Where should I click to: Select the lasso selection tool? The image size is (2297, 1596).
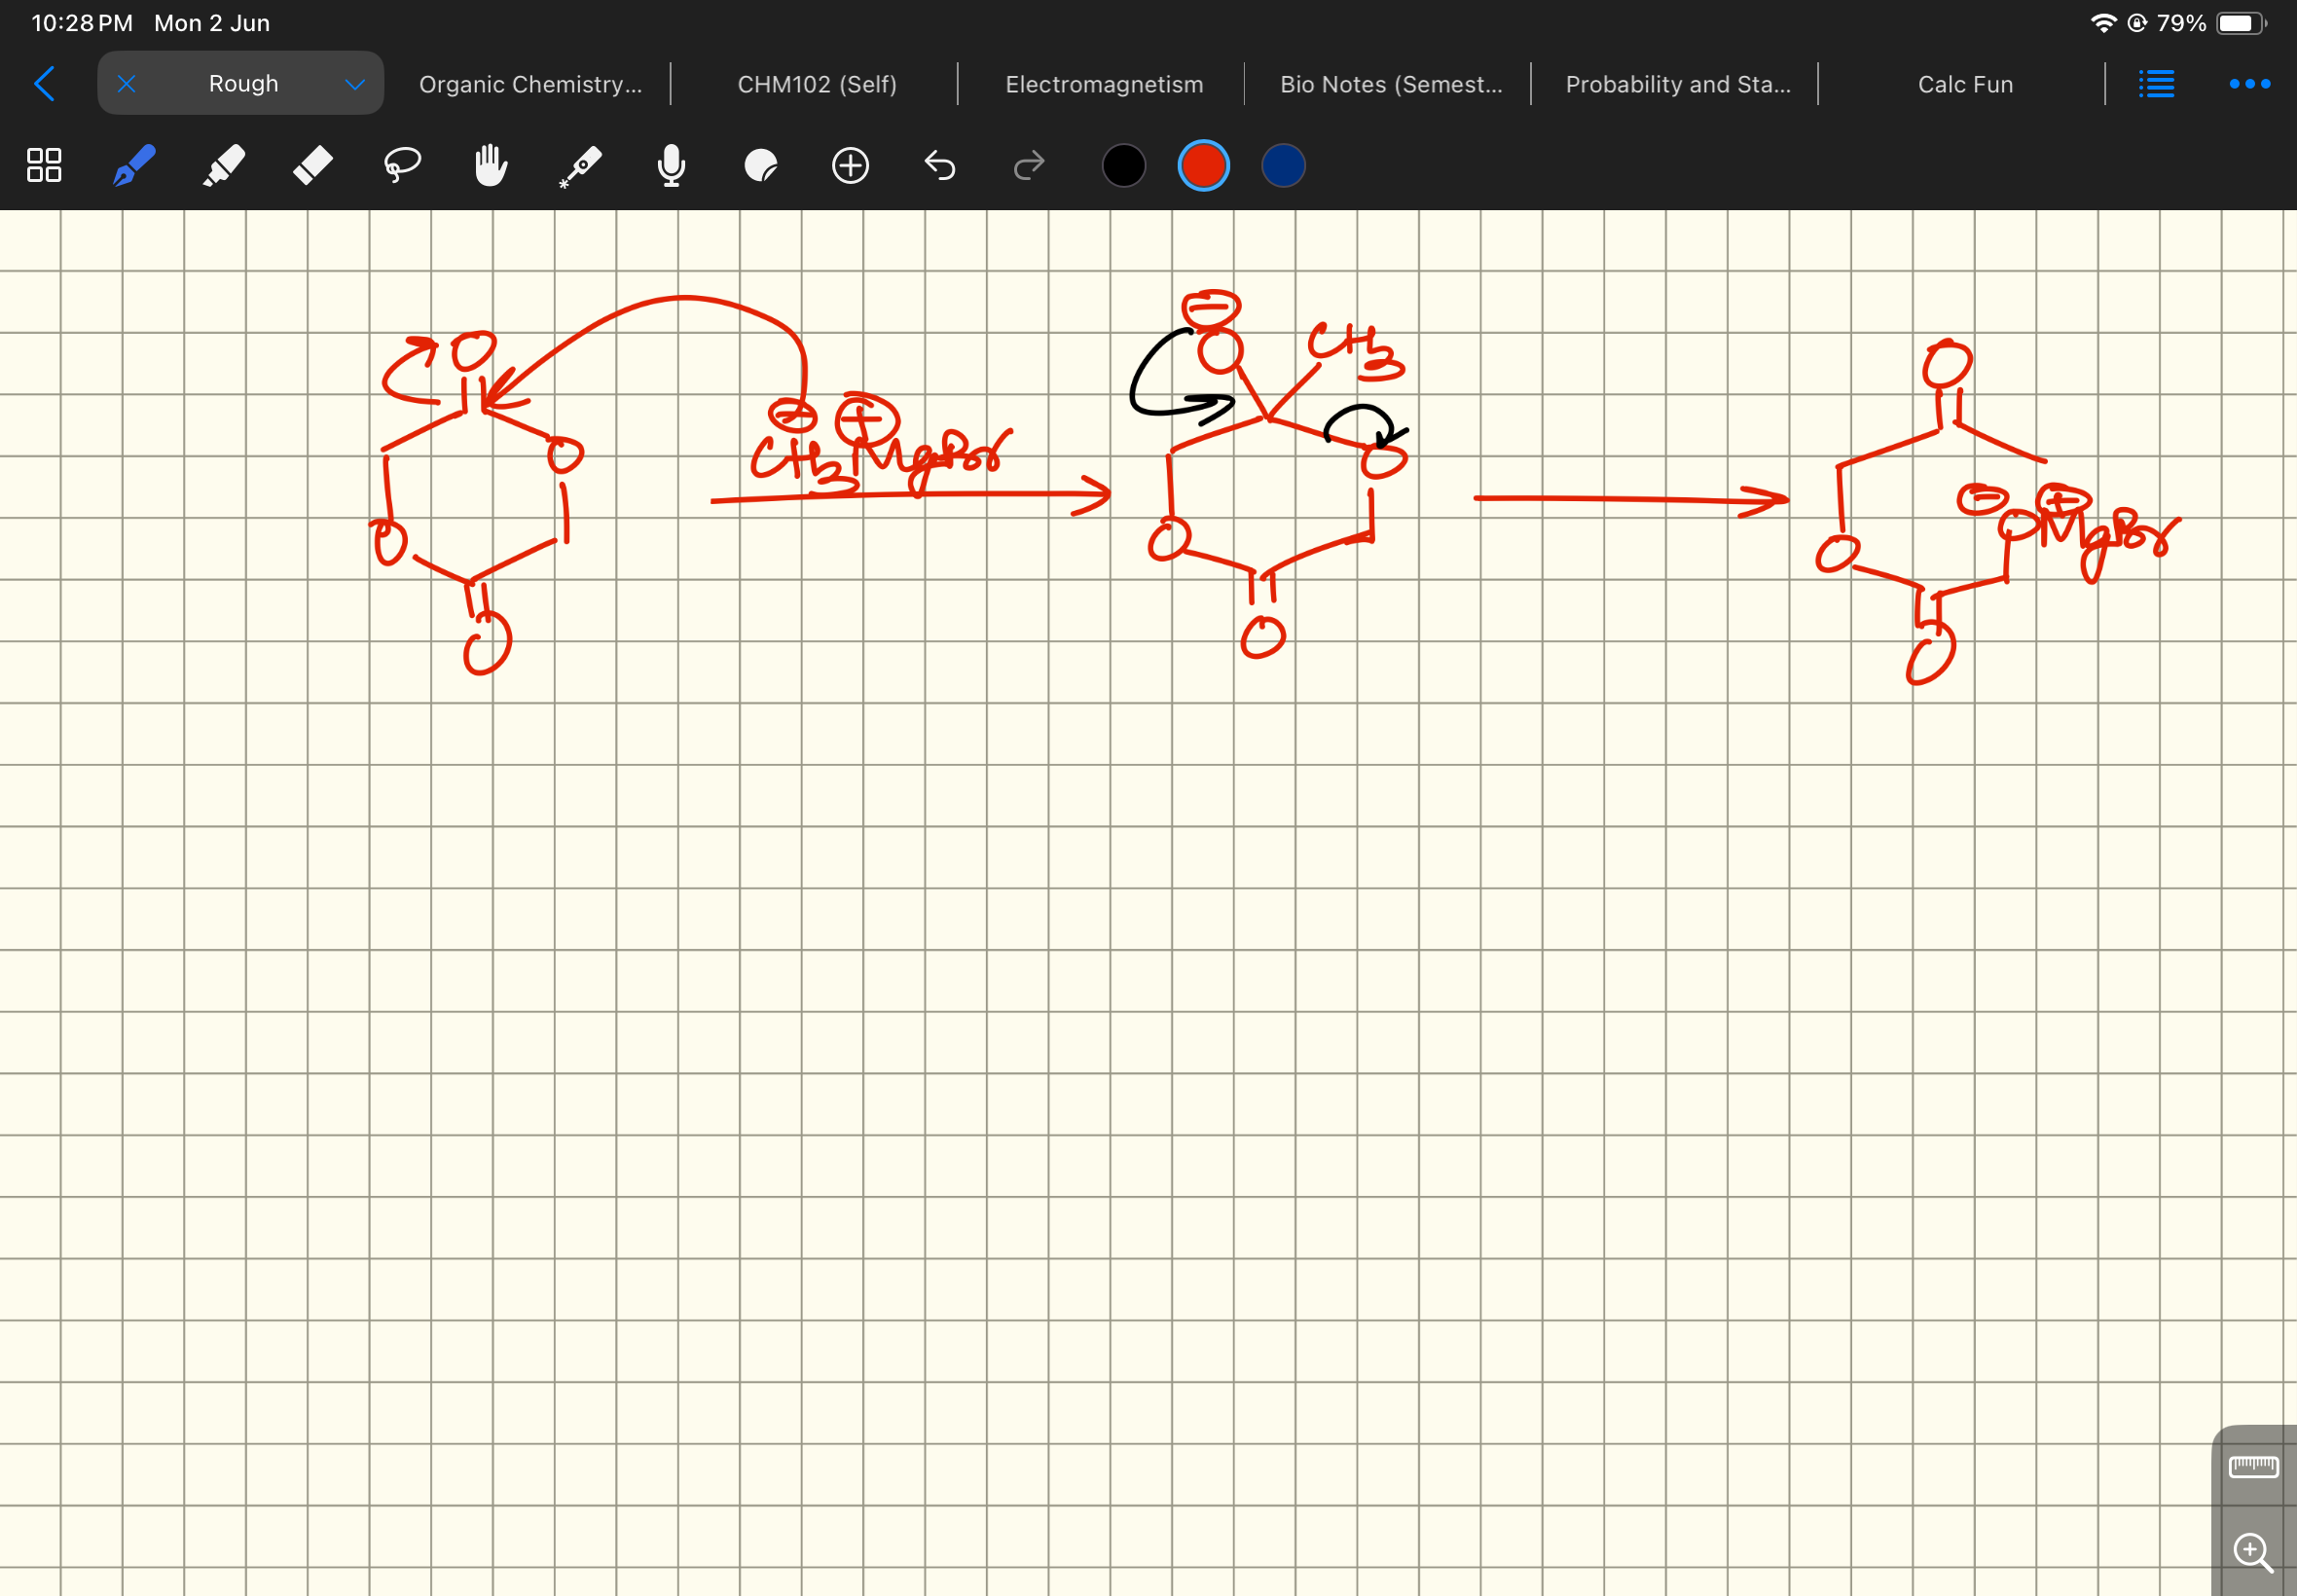pyautogui.click(x=402, y=165)
